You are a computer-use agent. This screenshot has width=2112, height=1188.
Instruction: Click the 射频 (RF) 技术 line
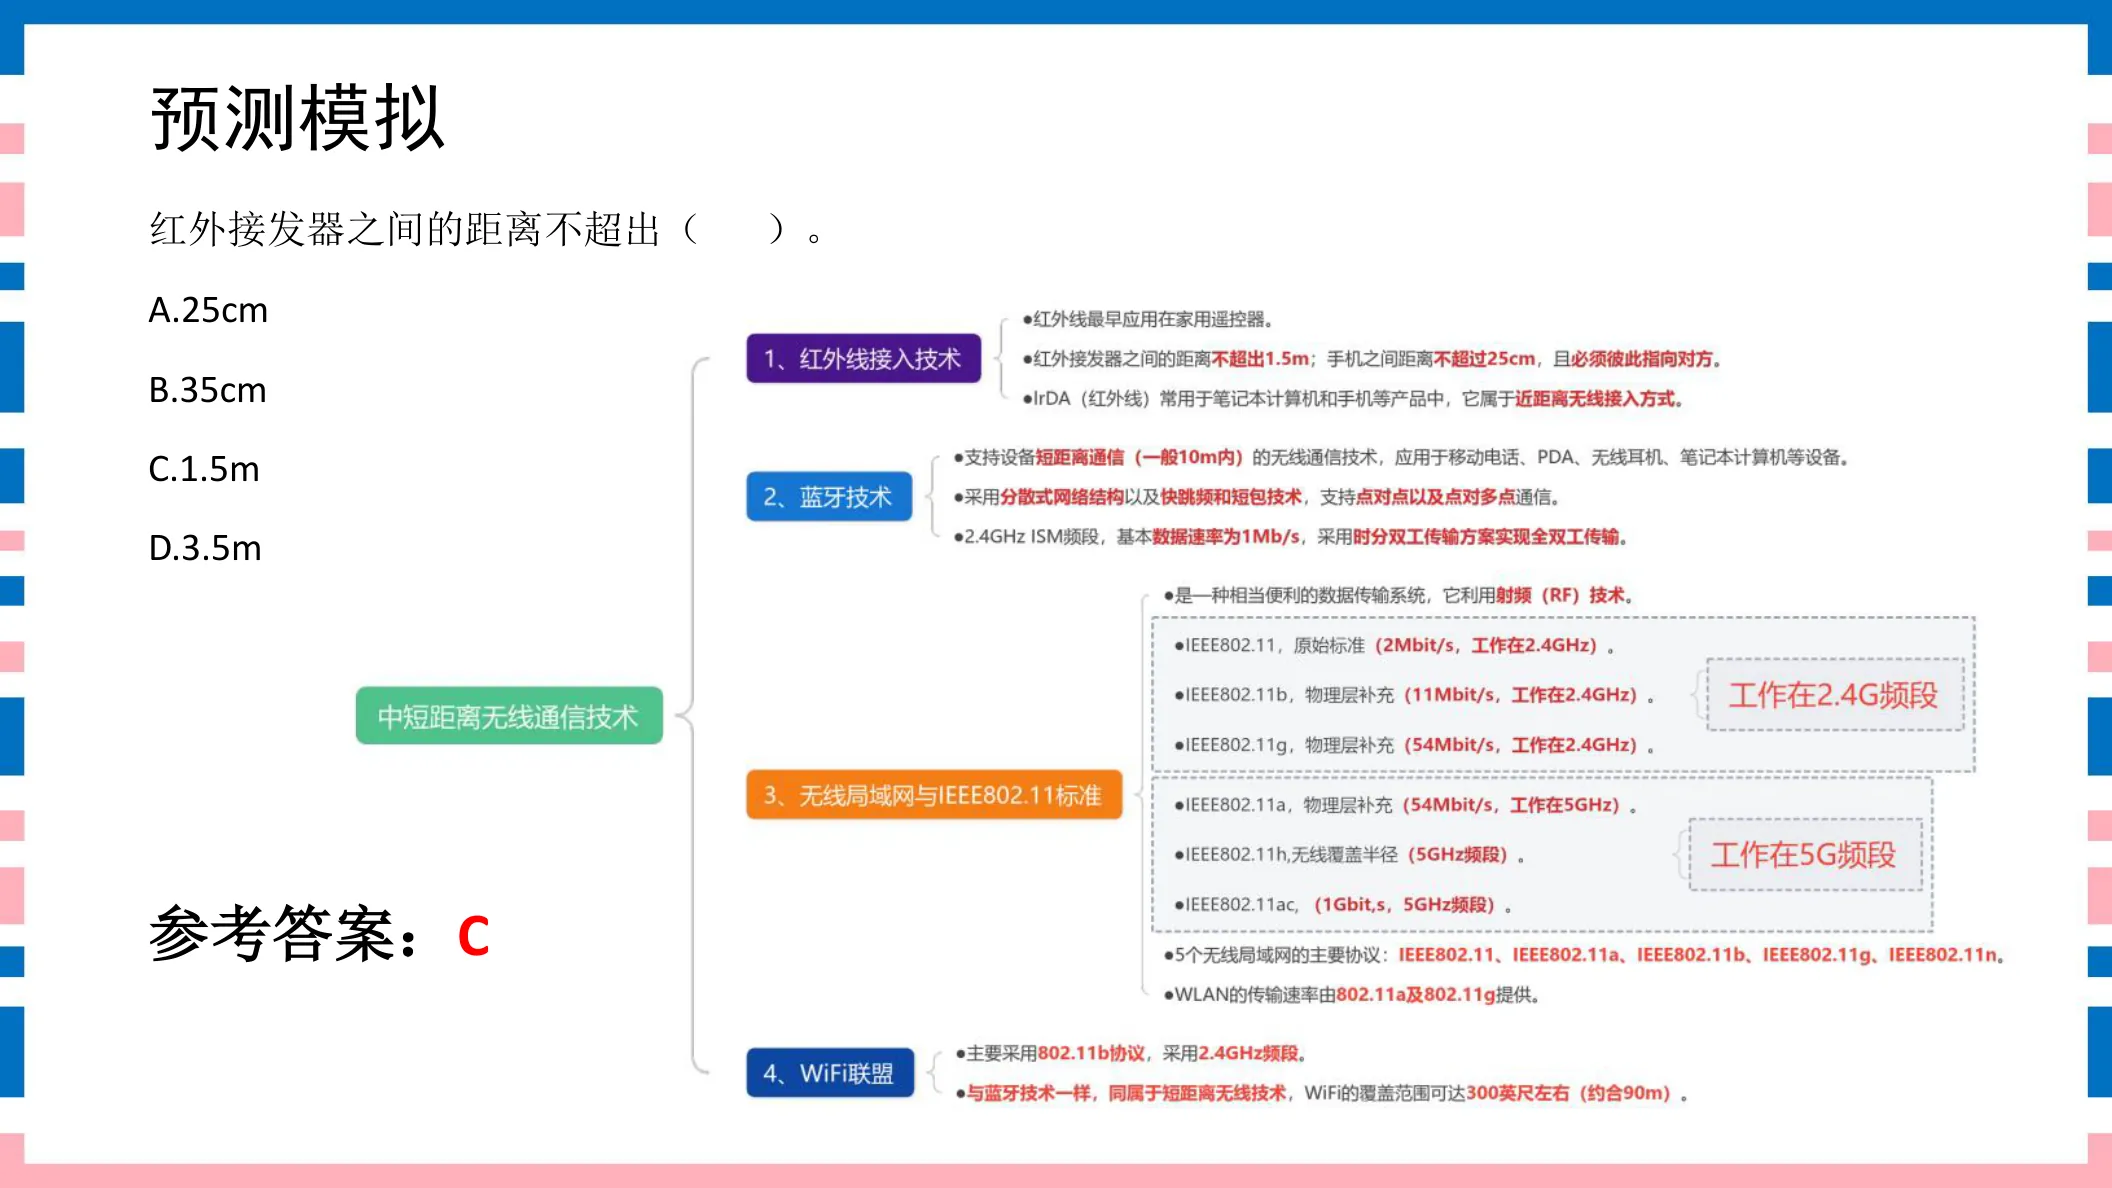click(x=1398, y=595)
